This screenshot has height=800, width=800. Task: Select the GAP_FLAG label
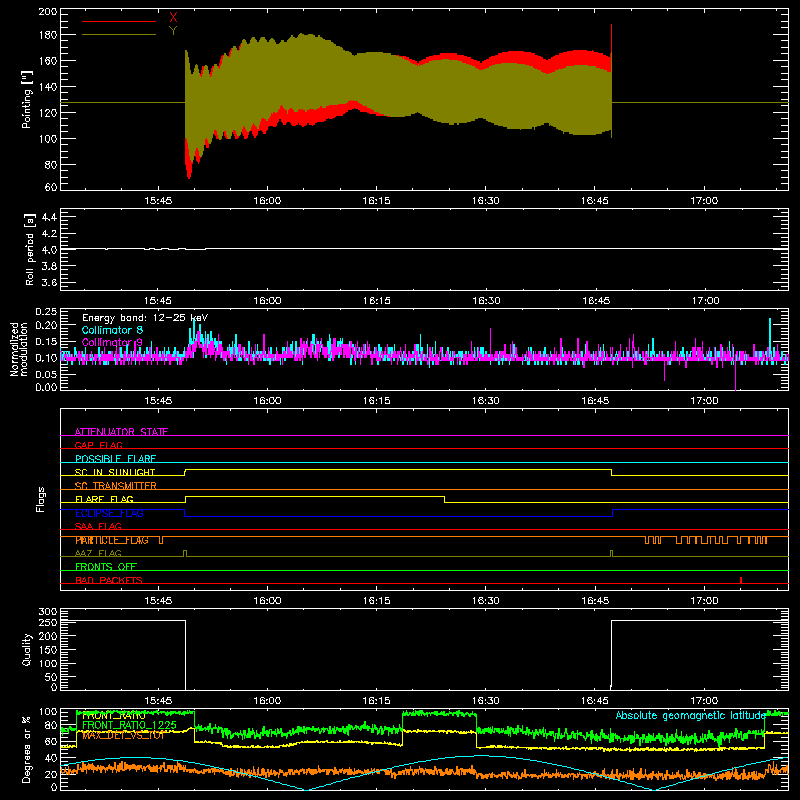point(98,445)
